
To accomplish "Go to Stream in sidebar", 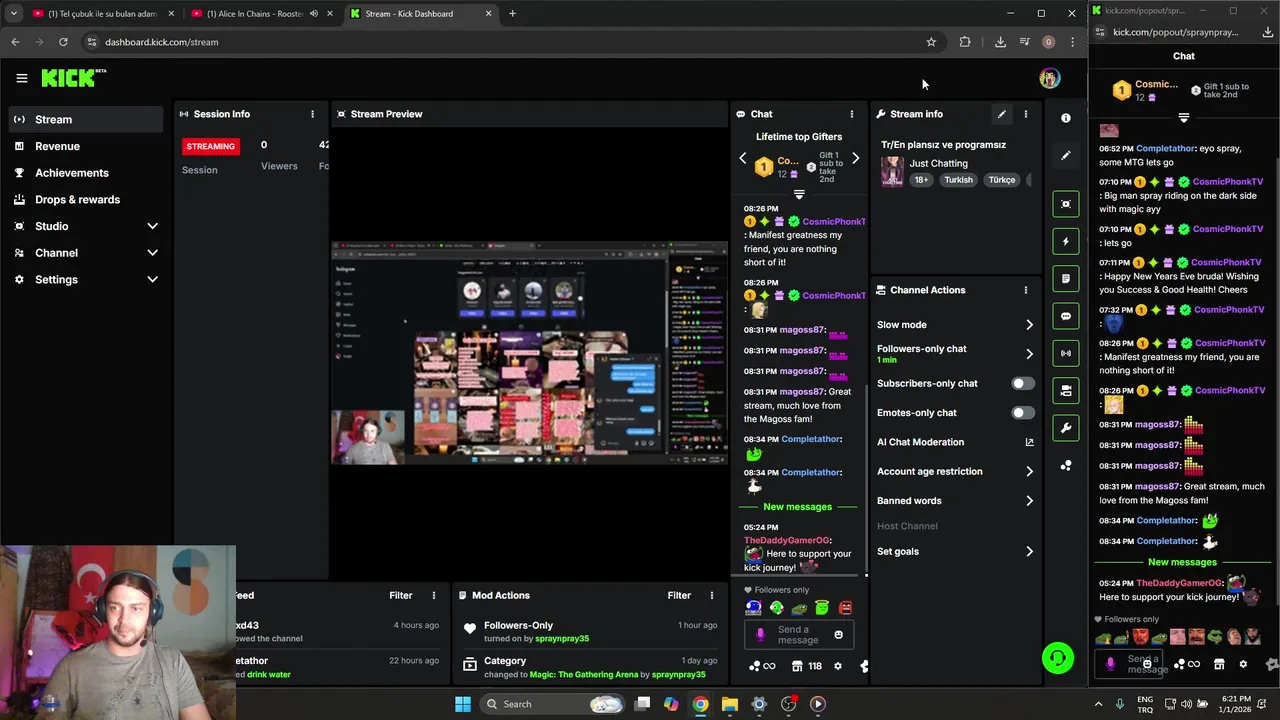I will point(86,119).
